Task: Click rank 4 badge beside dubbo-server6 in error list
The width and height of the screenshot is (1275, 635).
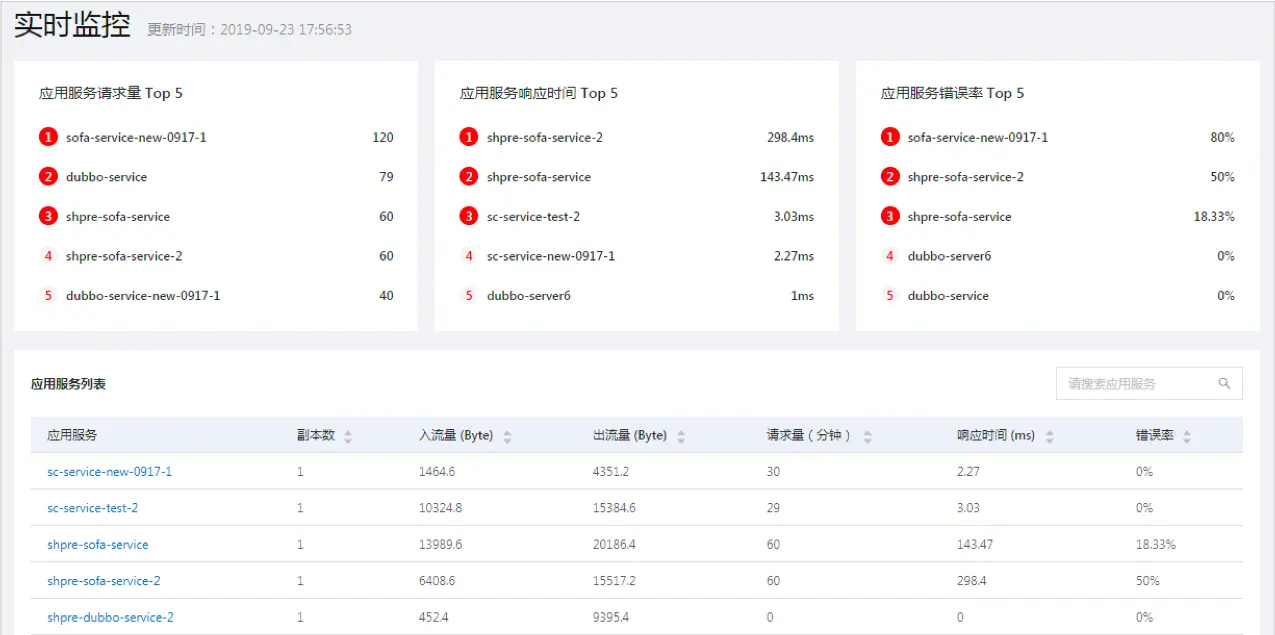Action: point(890,256)
